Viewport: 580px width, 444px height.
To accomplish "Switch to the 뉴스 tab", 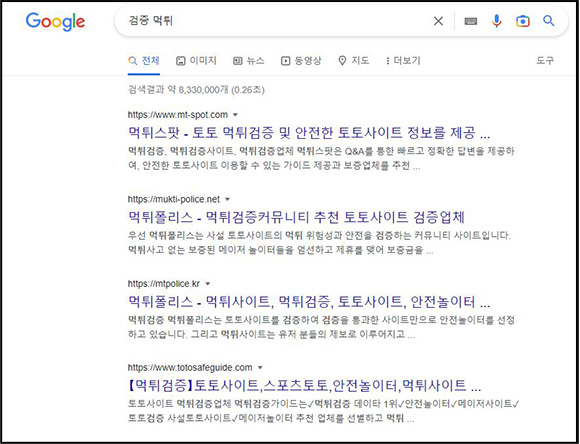I will pos(249,61).
